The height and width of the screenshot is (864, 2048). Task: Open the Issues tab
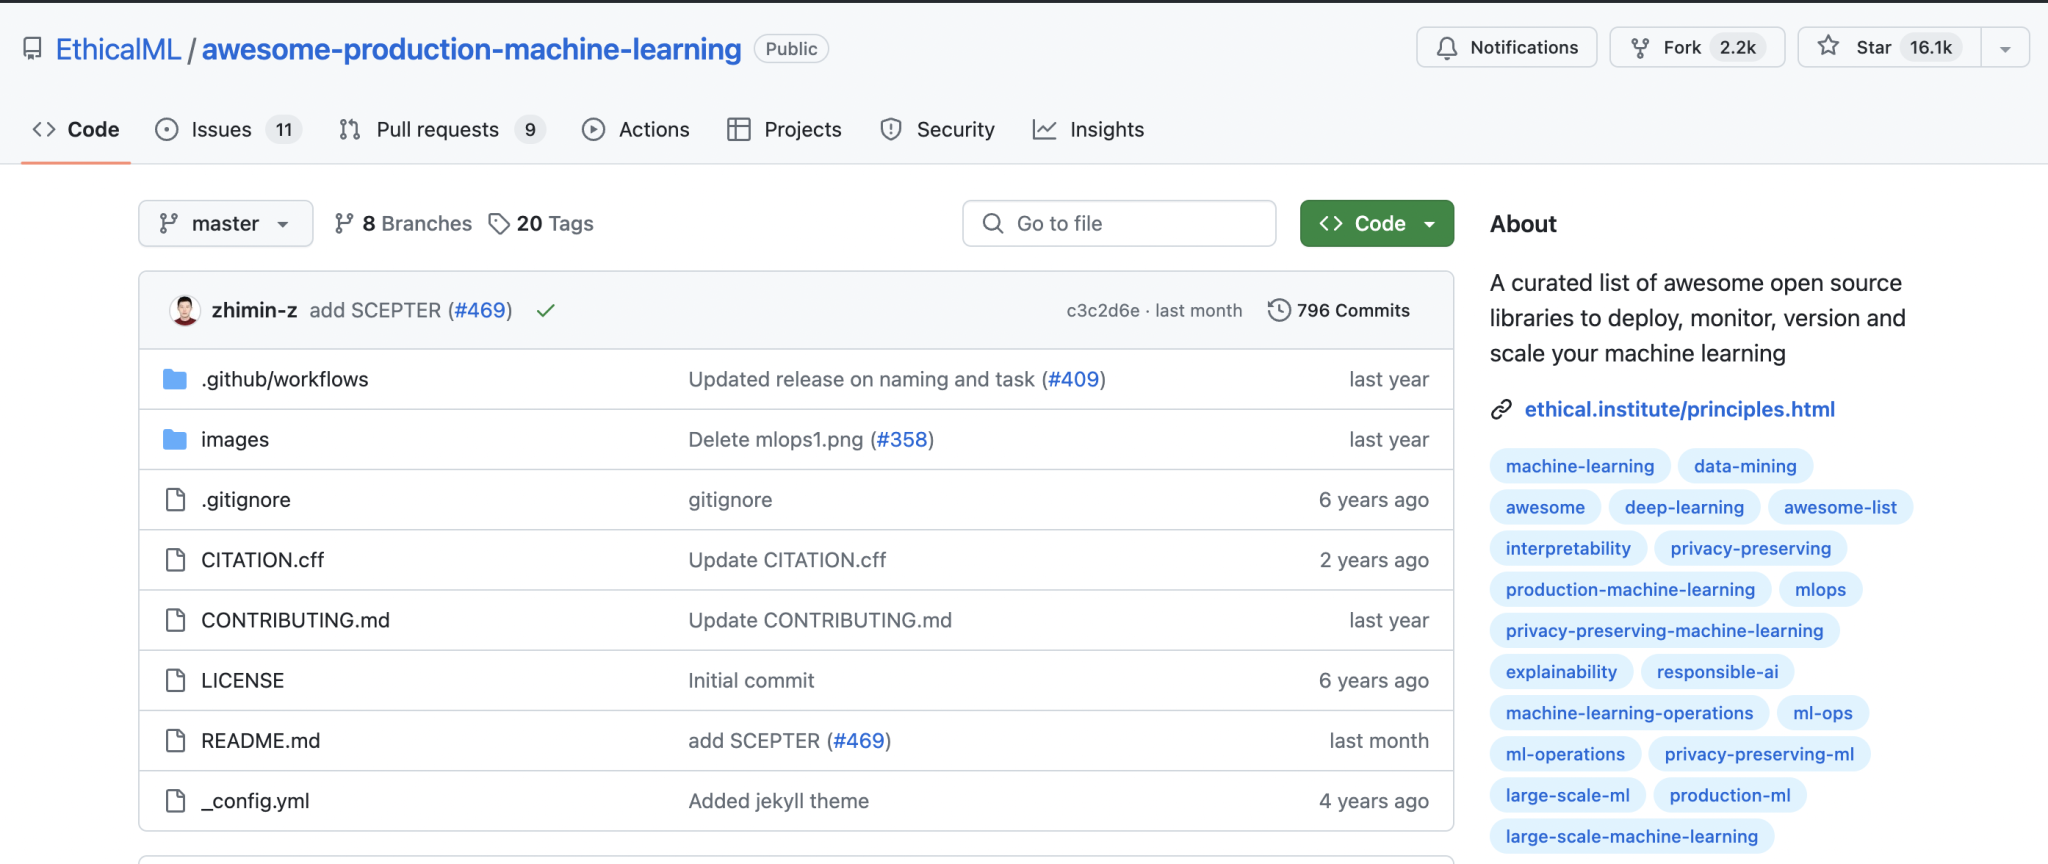[x=228, y=129]
